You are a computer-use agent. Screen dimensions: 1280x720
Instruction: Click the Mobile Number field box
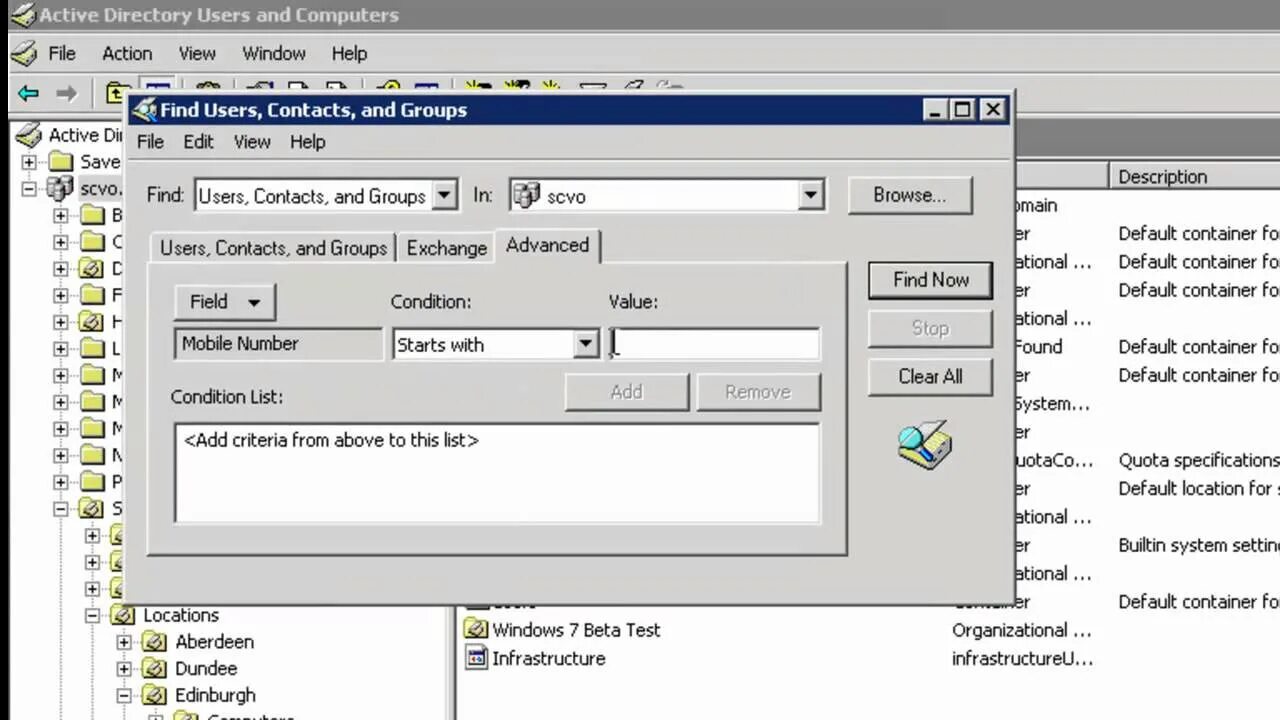[x=277, y=343]
